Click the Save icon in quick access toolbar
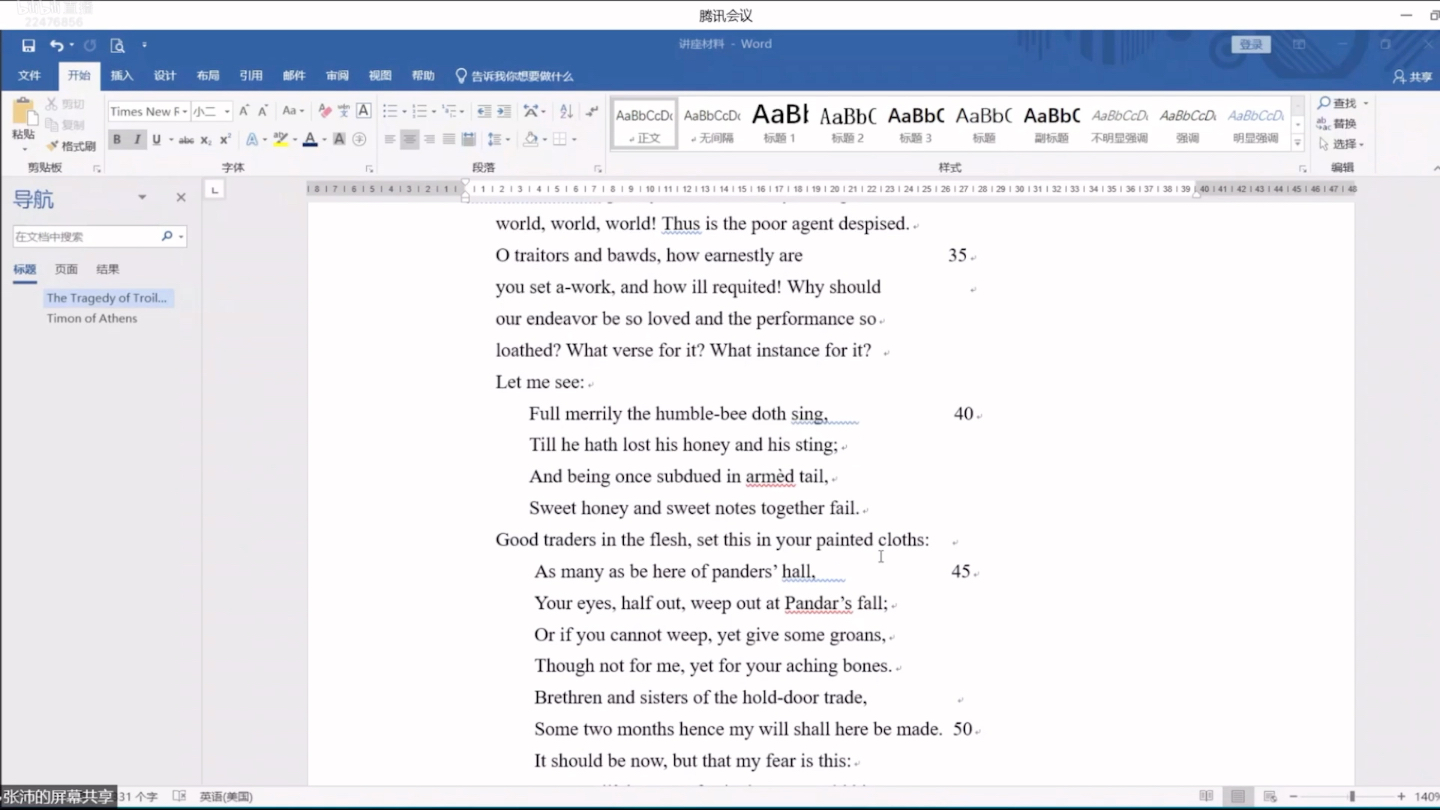This screenshot has width=1440, height=810. click(28, 45)
